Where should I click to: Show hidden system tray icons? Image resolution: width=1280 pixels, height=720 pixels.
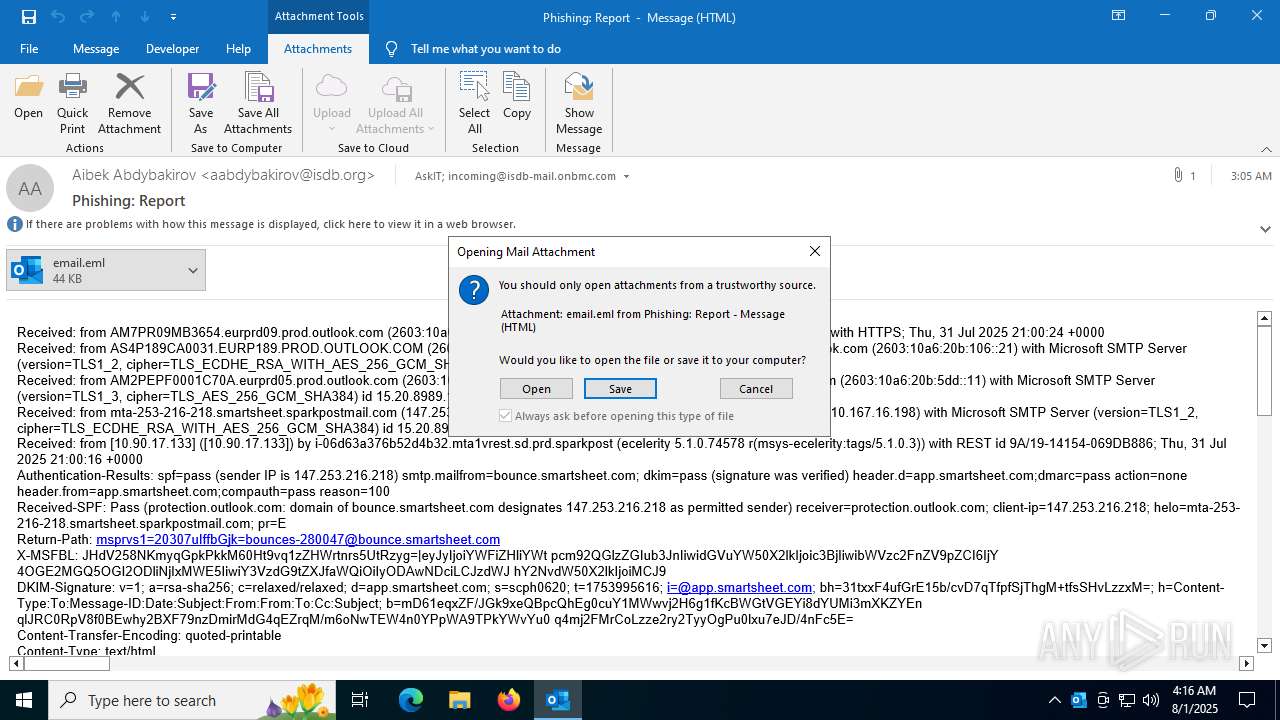tap(1055, 700)
